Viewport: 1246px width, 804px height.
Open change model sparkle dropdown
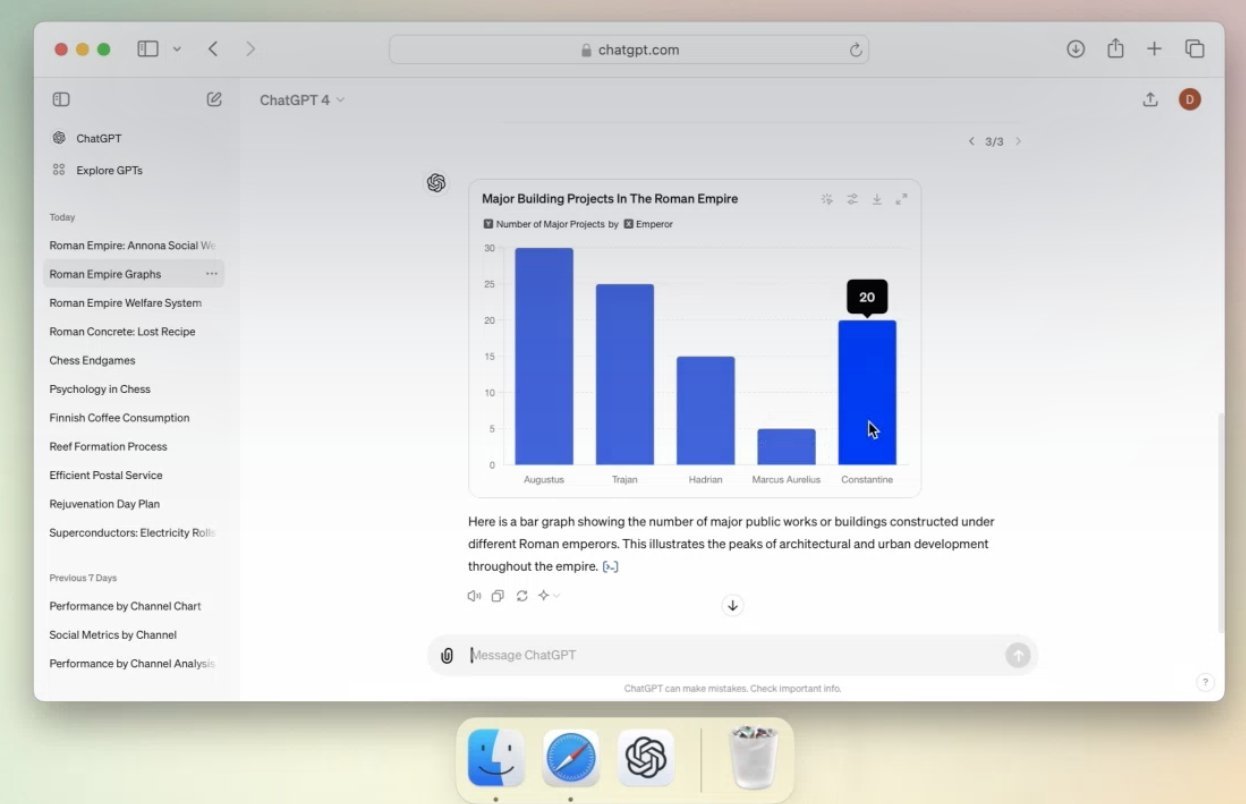coord(549,596)
